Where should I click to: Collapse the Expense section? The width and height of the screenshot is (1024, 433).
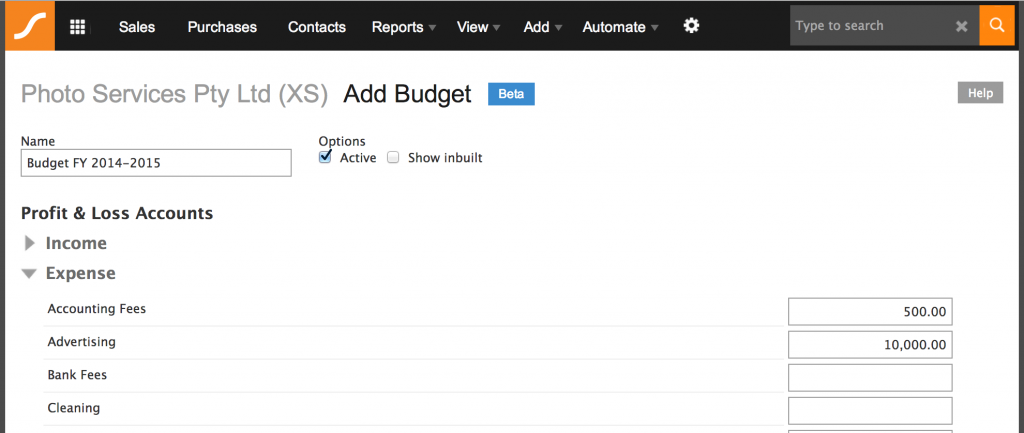pyautogui.click(x=30, y=273)
